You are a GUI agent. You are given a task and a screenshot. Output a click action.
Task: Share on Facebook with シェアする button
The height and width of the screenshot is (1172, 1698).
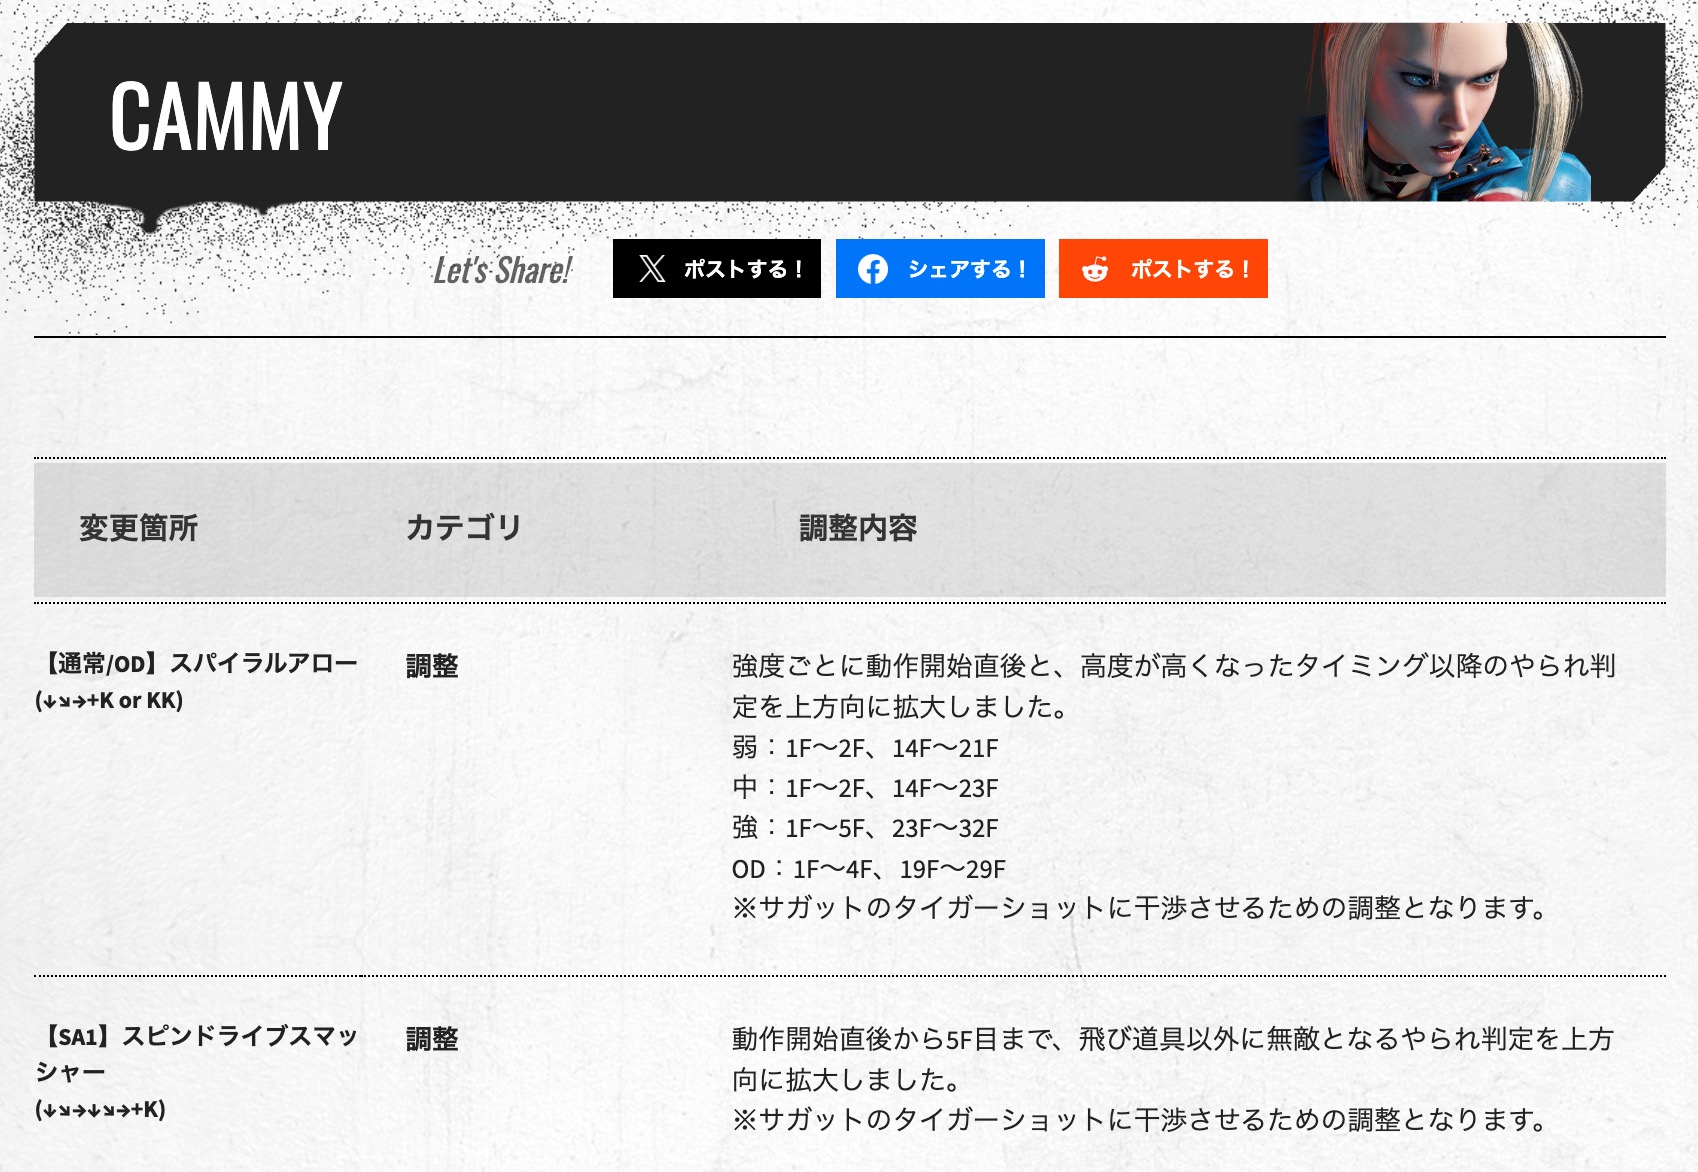coord(940,268)
